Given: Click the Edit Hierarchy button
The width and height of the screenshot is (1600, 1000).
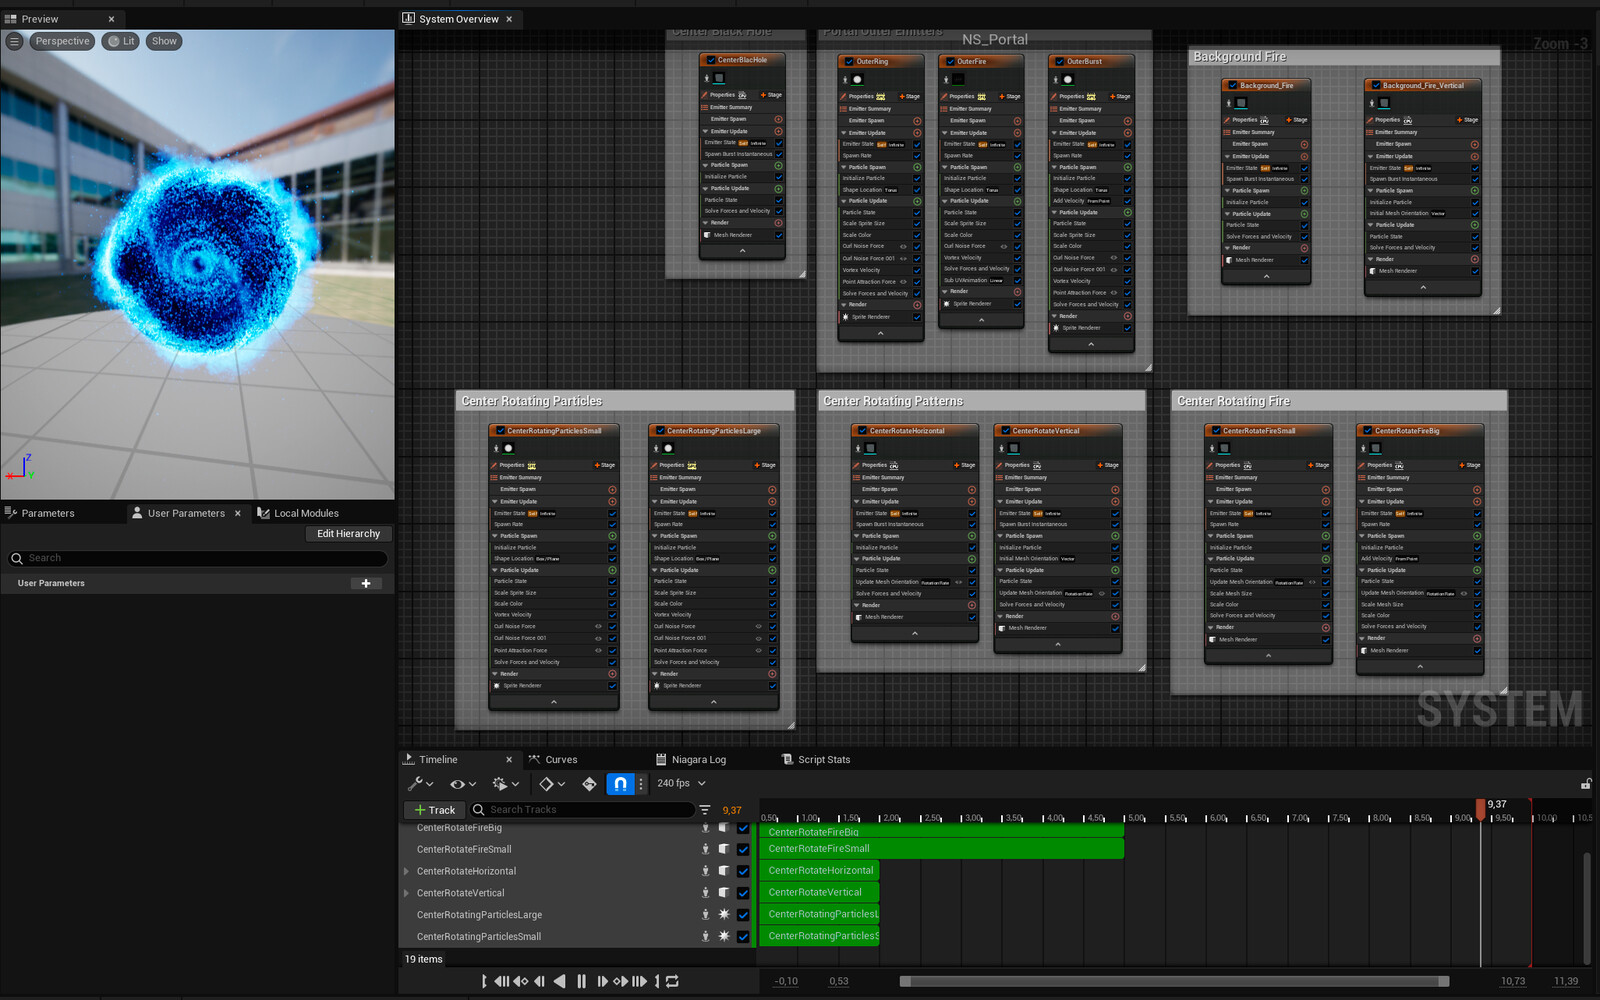Looking at the screenshot, I should coord(348,534).
